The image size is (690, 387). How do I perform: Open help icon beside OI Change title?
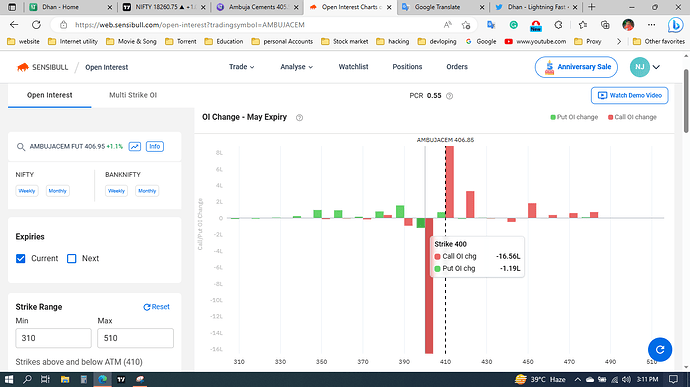pyautogui.click(x=299, y=118)
